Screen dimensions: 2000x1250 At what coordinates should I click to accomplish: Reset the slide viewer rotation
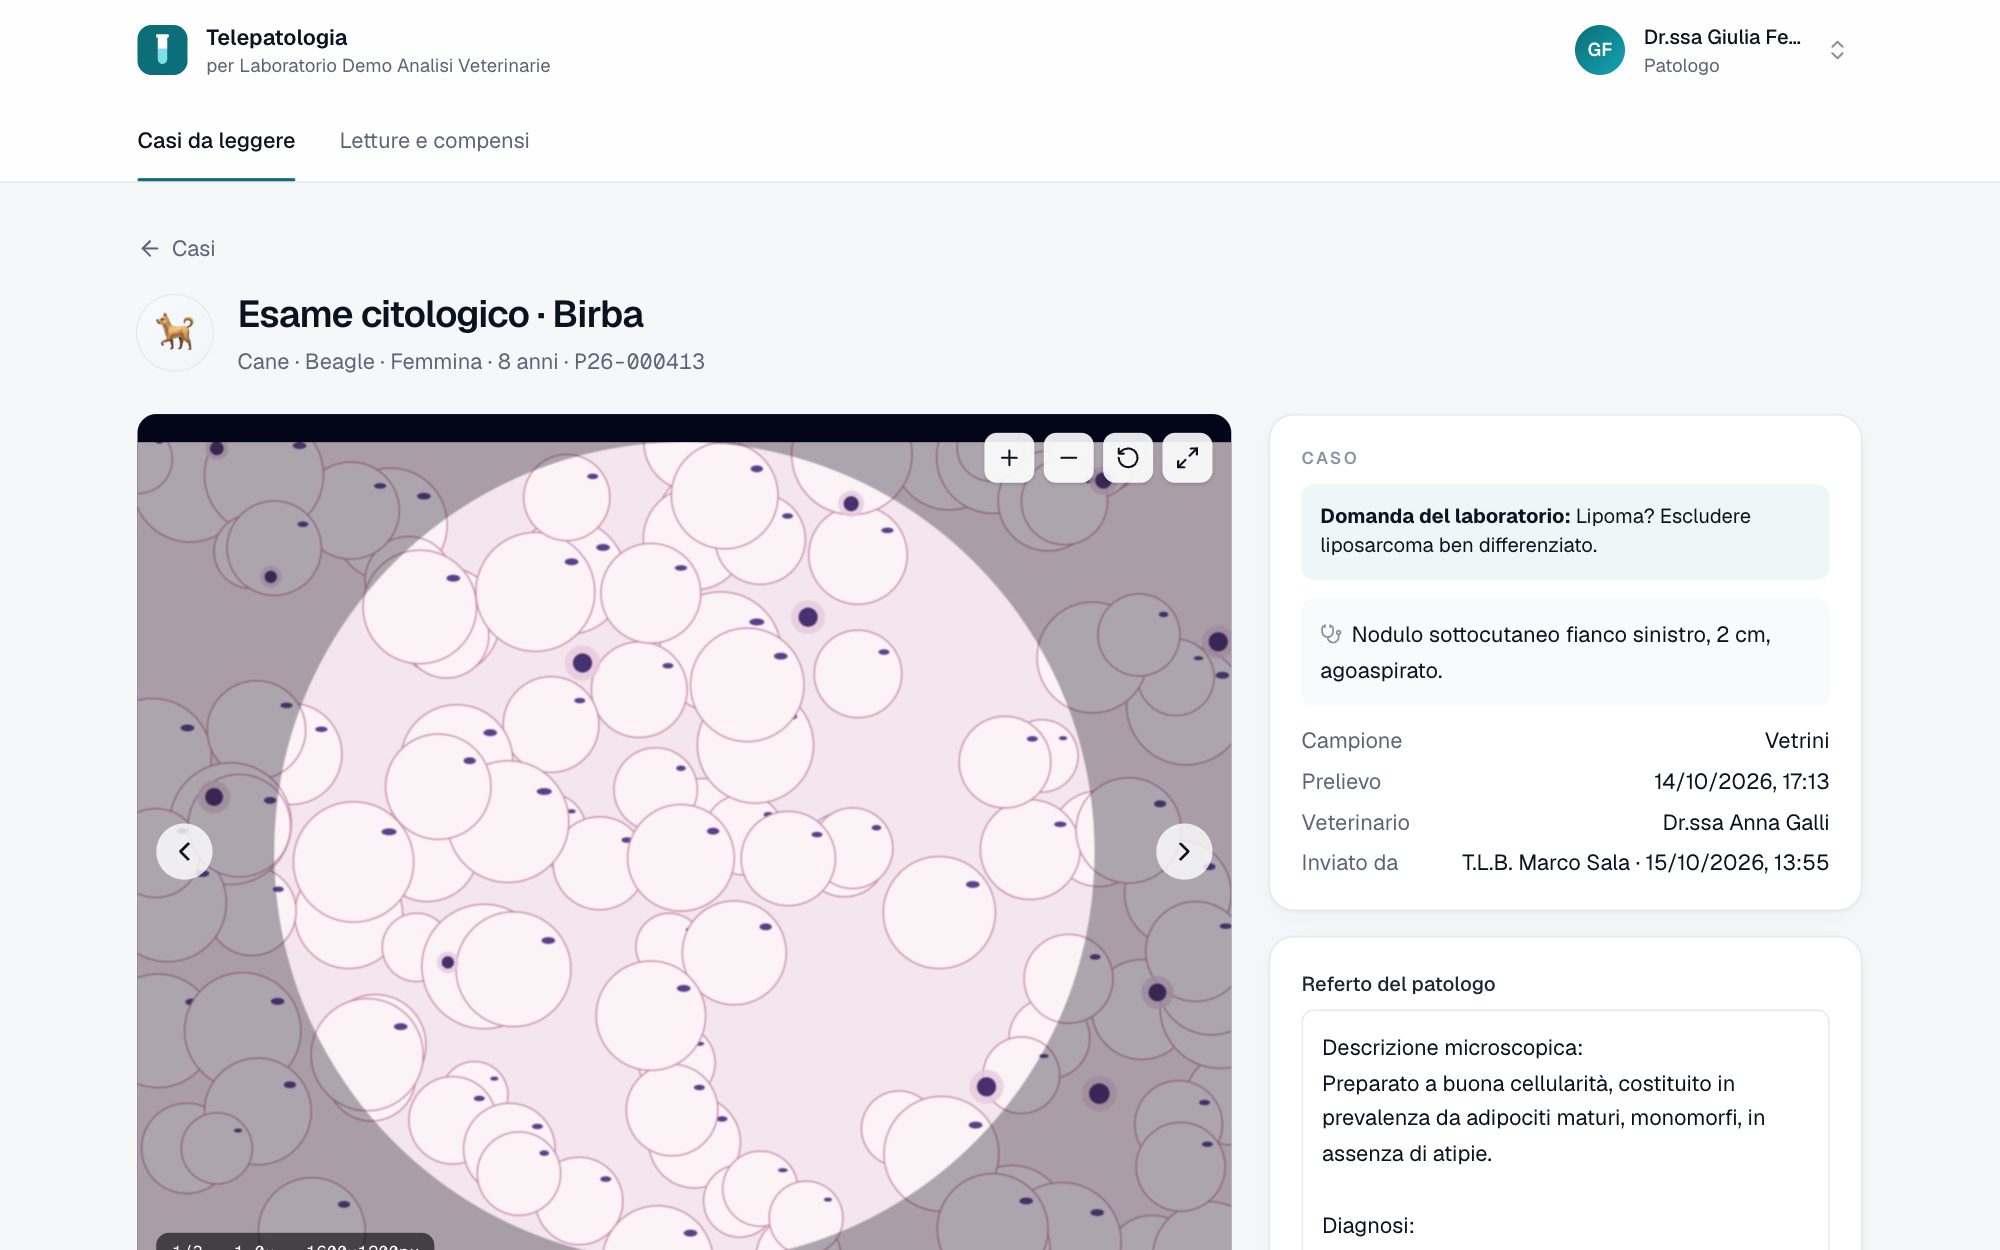[x=1128, y=458]
